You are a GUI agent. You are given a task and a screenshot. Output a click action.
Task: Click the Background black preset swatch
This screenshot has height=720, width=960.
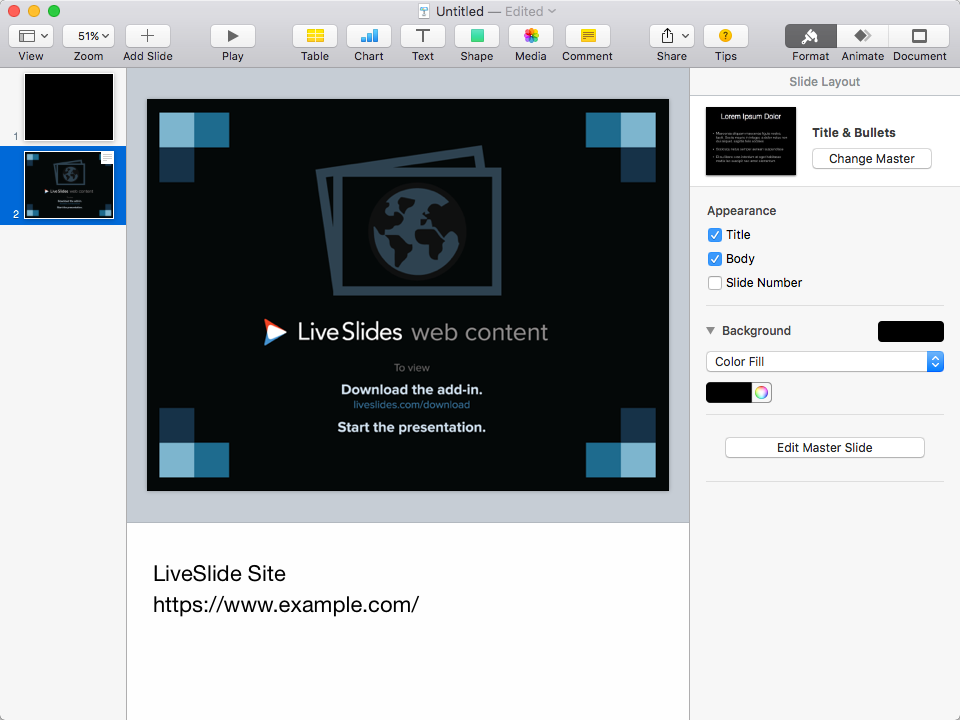910,331
